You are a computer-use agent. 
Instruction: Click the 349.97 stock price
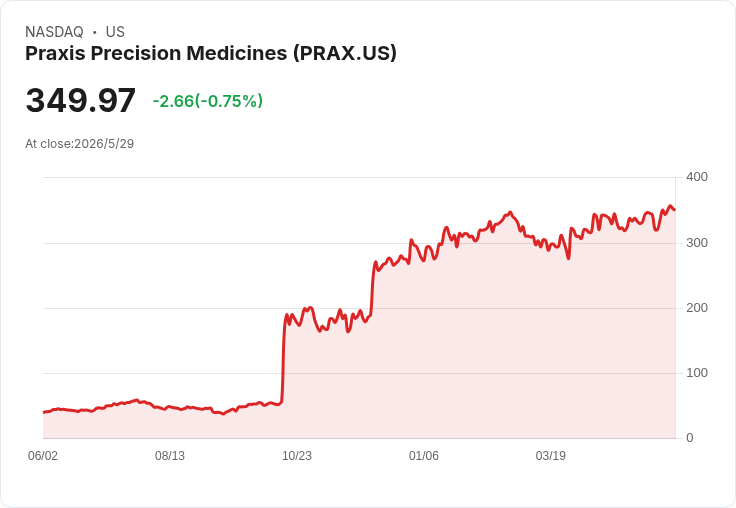(x=80, y=100)
